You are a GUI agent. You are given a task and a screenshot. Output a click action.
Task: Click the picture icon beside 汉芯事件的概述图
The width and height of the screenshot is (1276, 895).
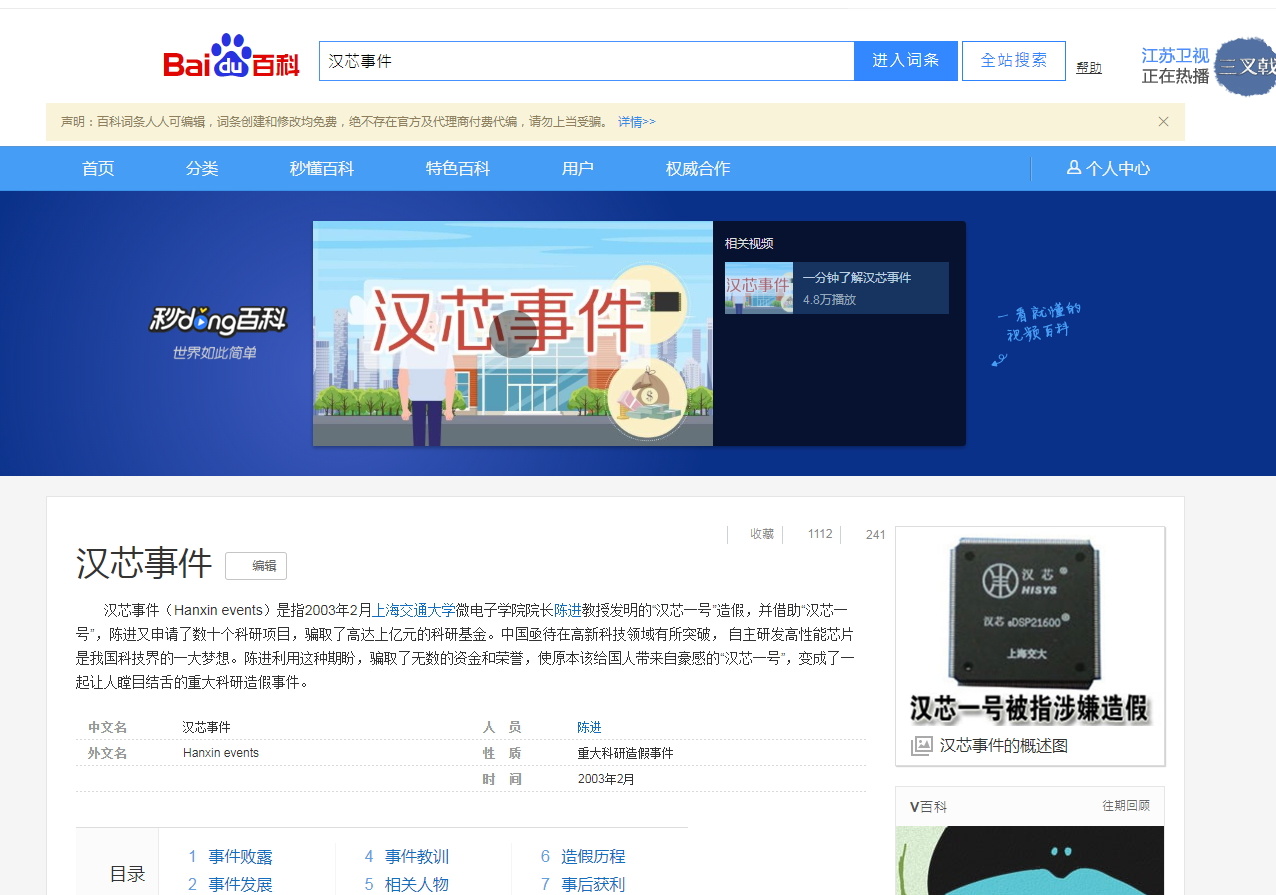pos(921,746)
